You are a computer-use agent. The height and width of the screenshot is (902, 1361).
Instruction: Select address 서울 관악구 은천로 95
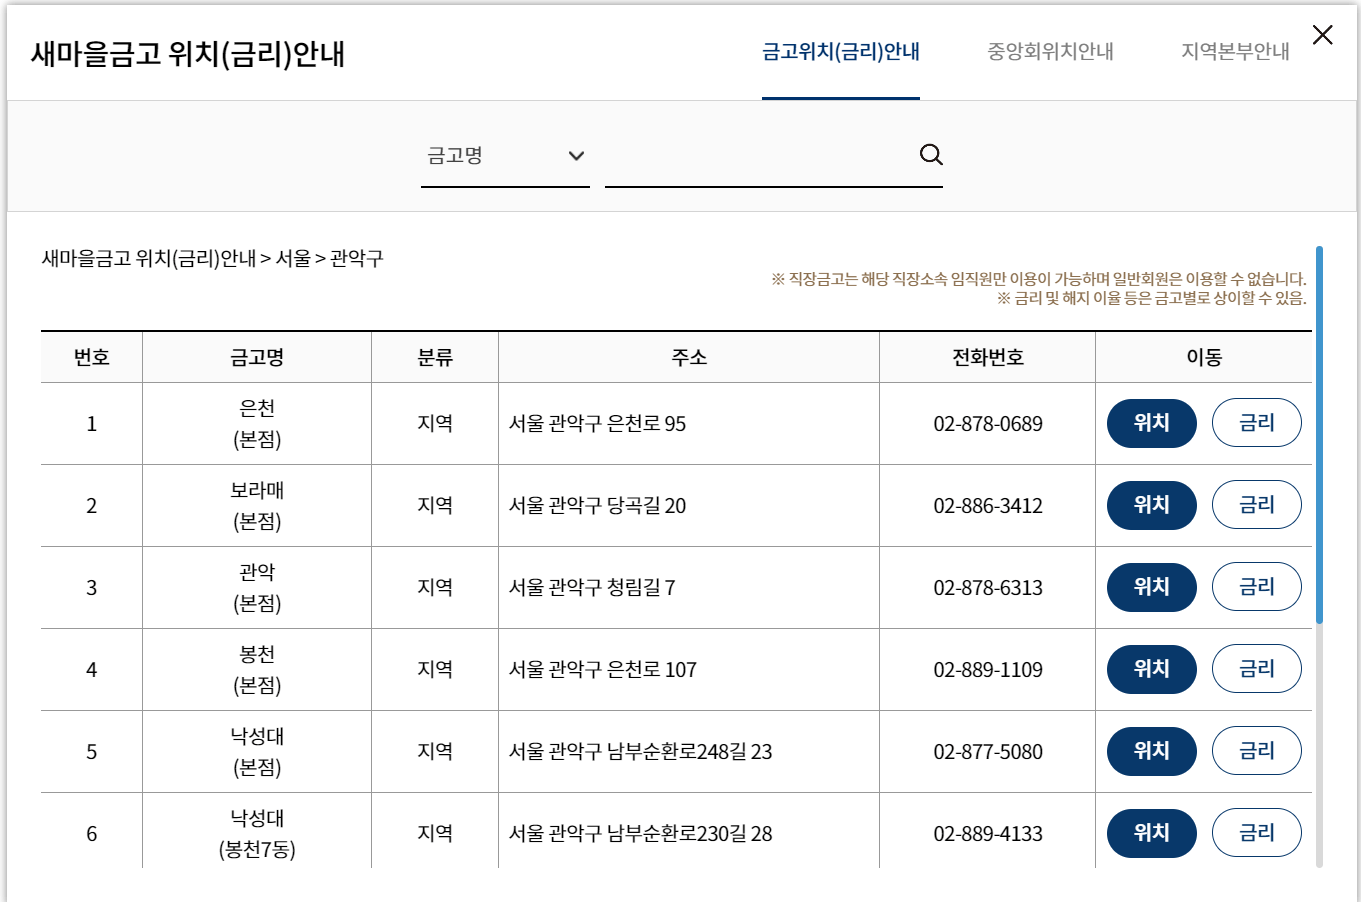point(597,424)
